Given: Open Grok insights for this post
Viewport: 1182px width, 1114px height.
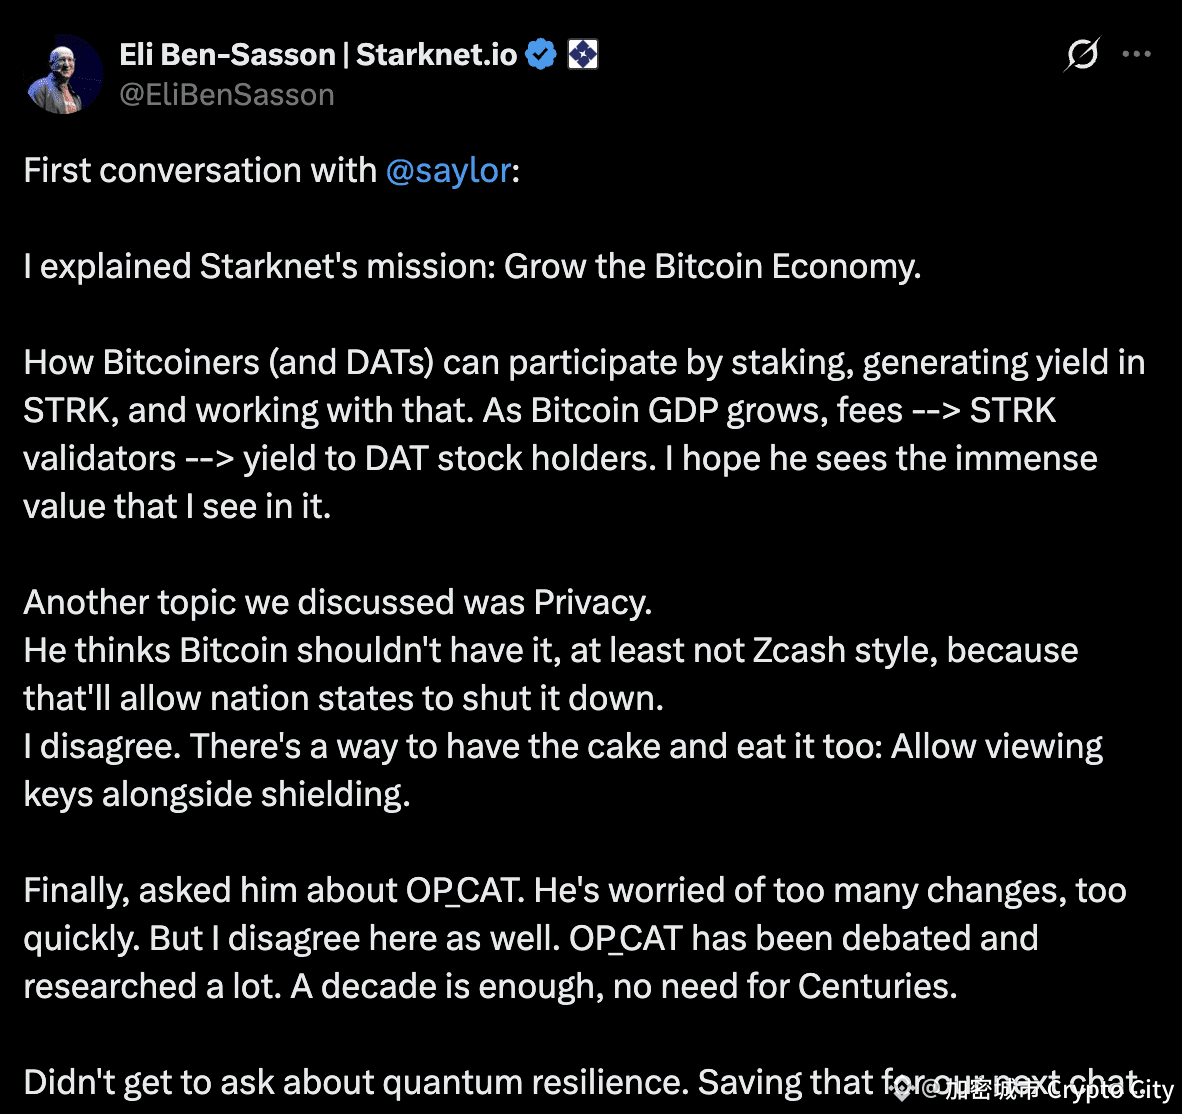Looking at the screenshot, I should click(x=1082, y=55).
